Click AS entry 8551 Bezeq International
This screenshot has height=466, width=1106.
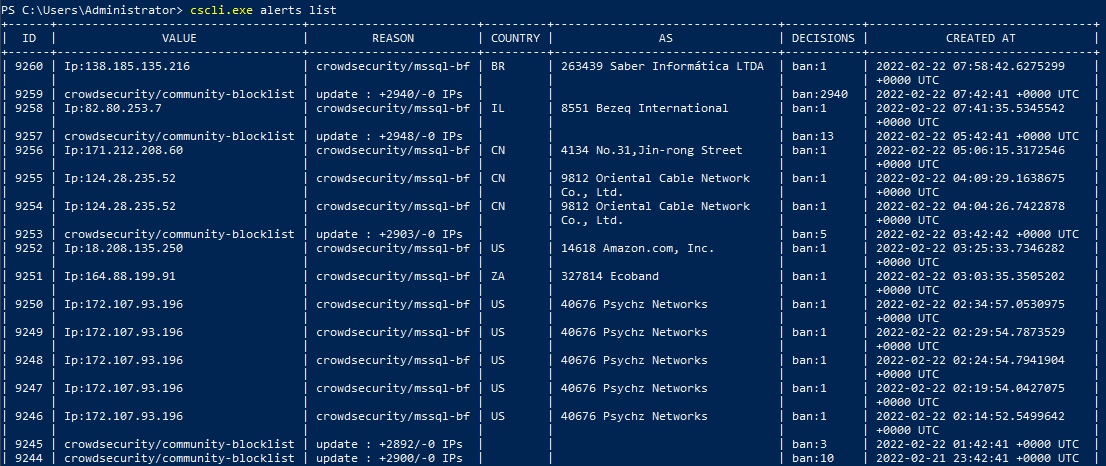point(645,108)
